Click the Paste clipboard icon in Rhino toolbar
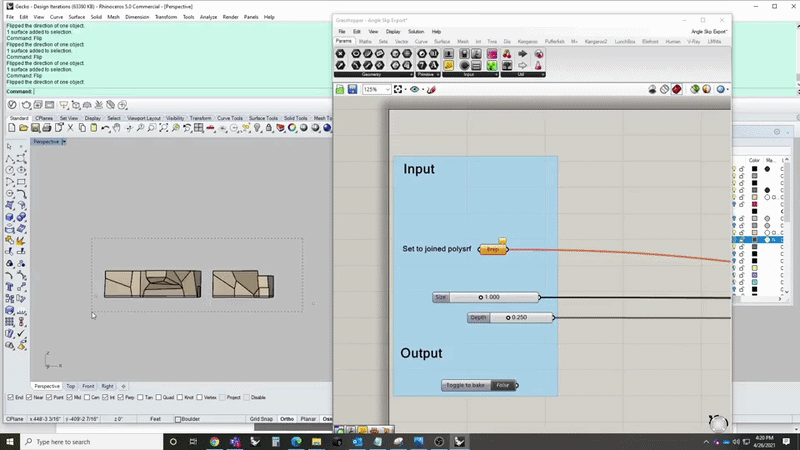Screen dimensions: 800x450 pos(94,128)
